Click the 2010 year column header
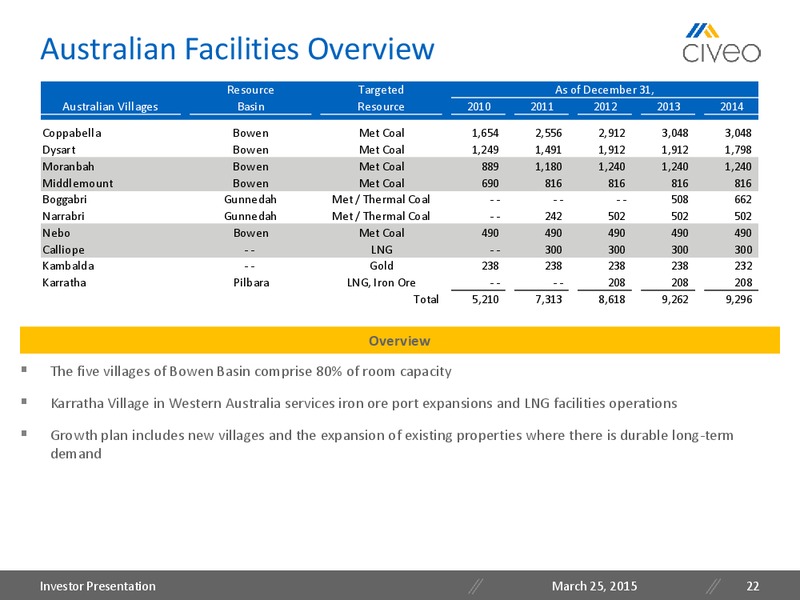The width and height of the screenshot is (800, 600). point(479,106)
